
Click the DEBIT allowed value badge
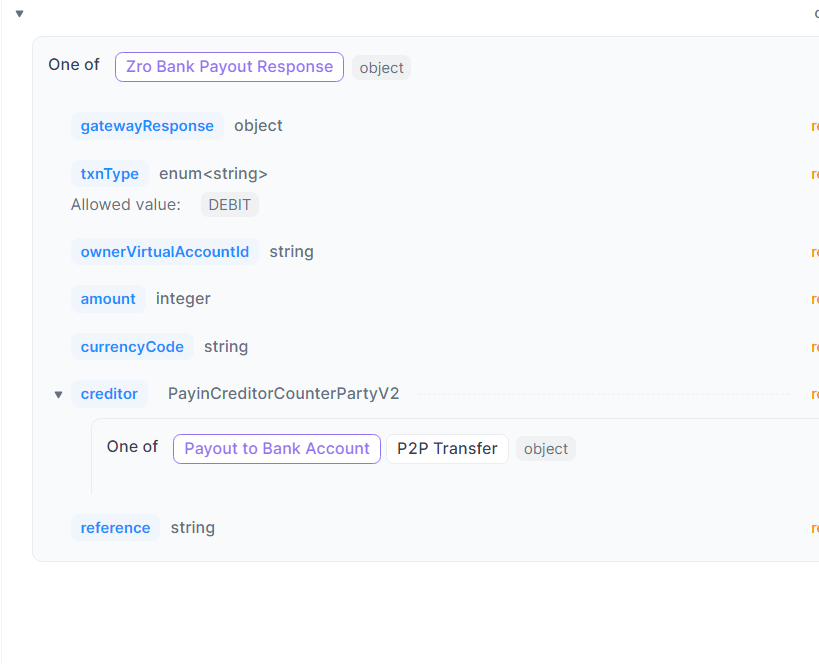pyautogui.click(x=229, y=205)
